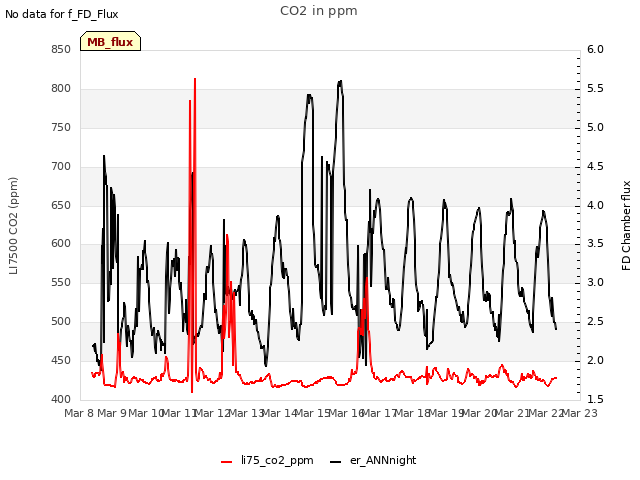Click the tallest red CO2 spike peak

click(195, 79)
